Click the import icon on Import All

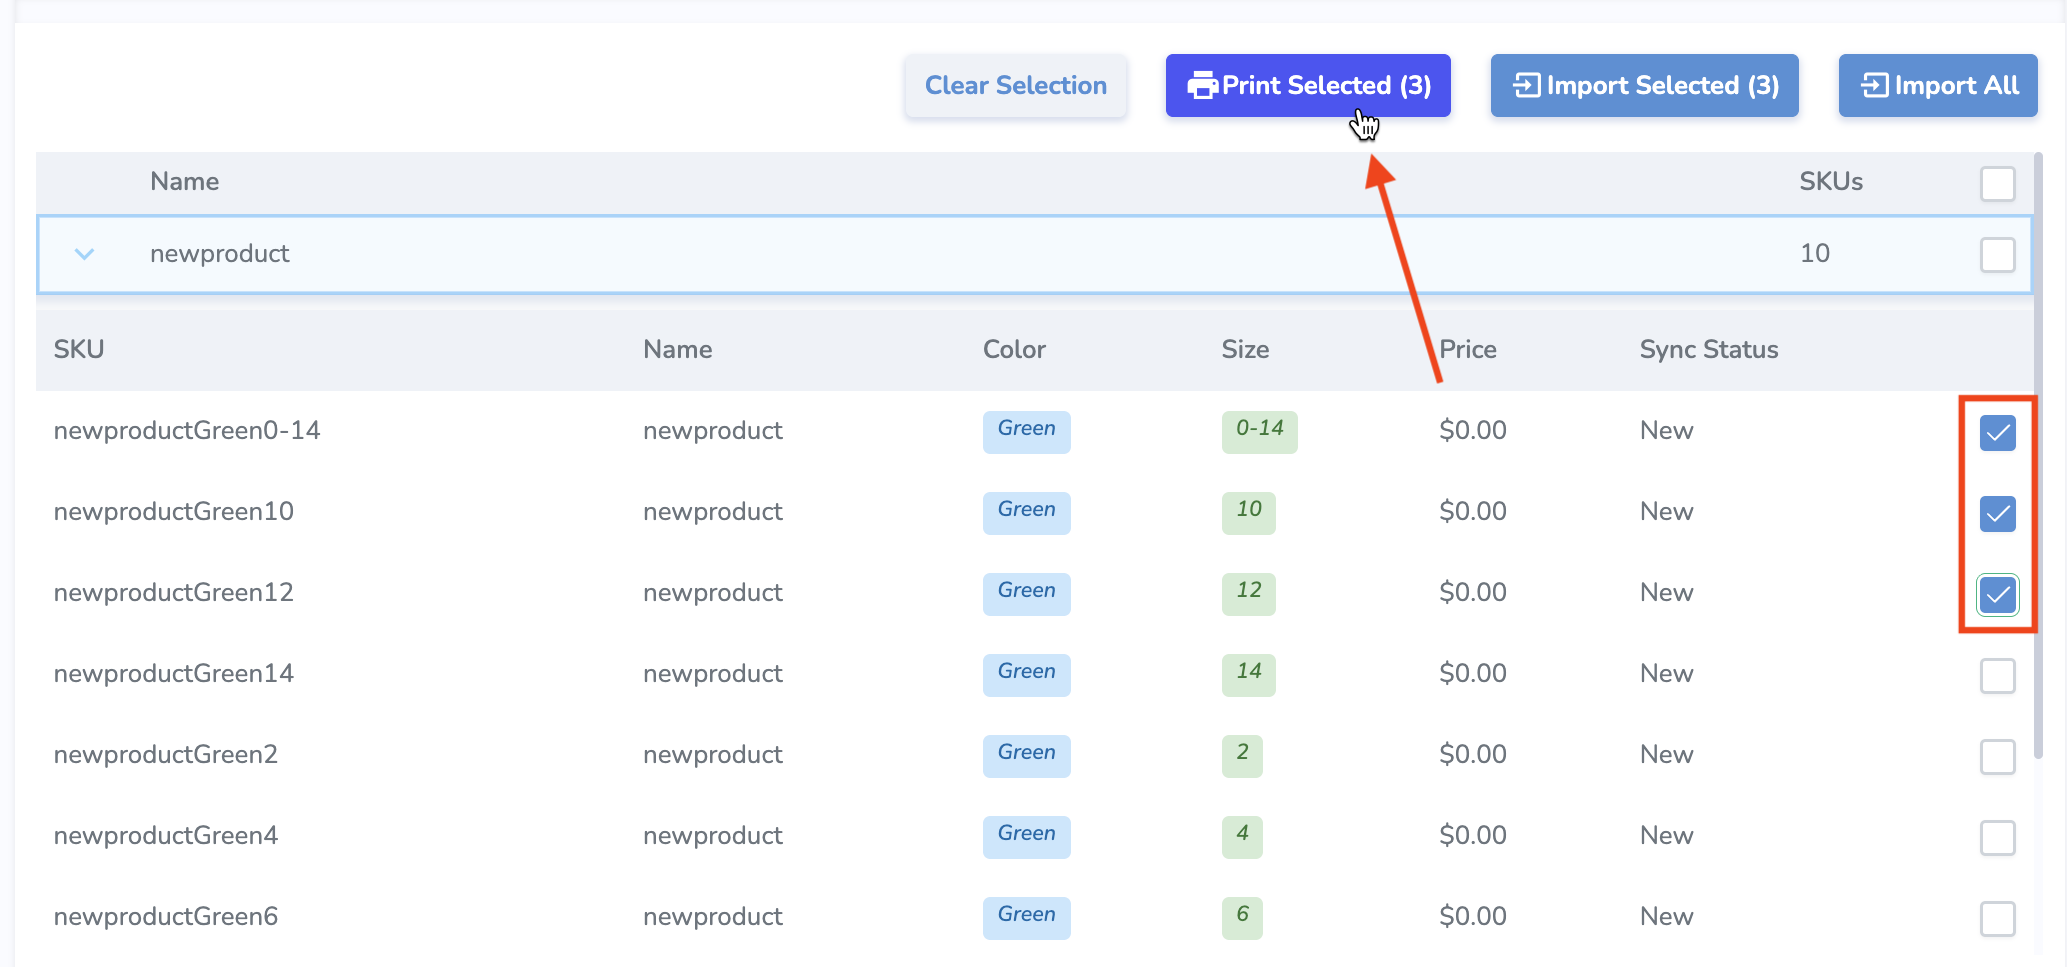tap(1874, 86)
